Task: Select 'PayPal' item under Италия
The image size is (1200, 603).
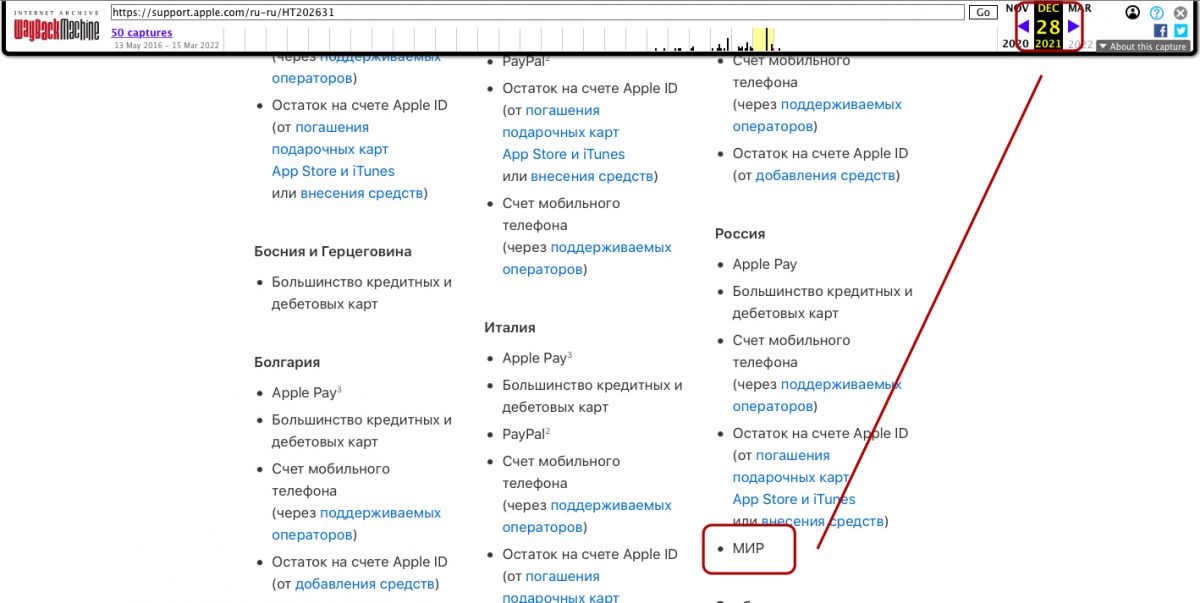Action: click(x=524, y=434)
